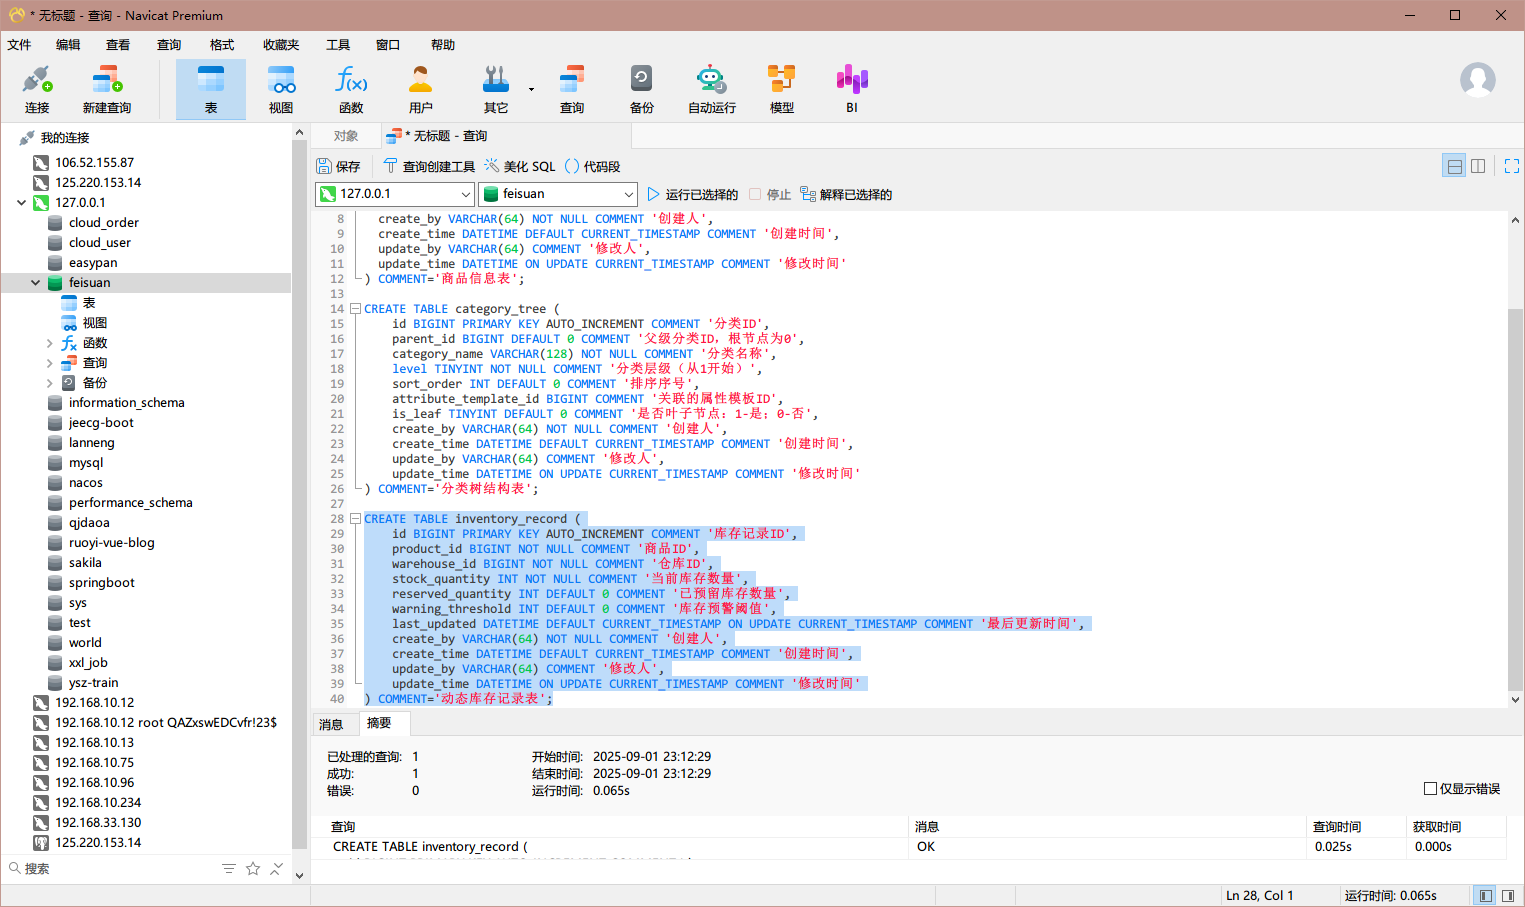Click the 函数 f(x) toolbar icon
This screenshot has width=1525, height=907.
351,89
